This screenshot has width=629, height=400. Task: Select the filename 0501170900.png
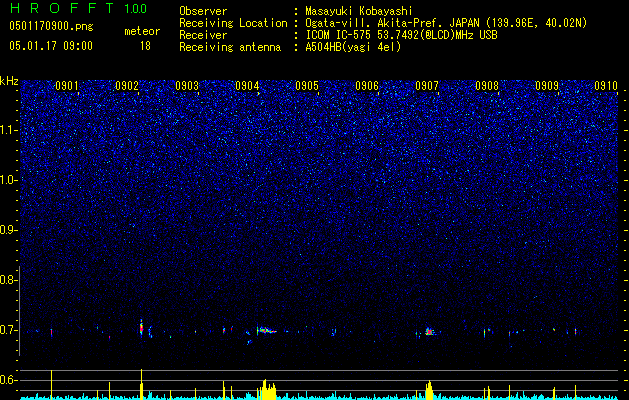click(51, 27)
